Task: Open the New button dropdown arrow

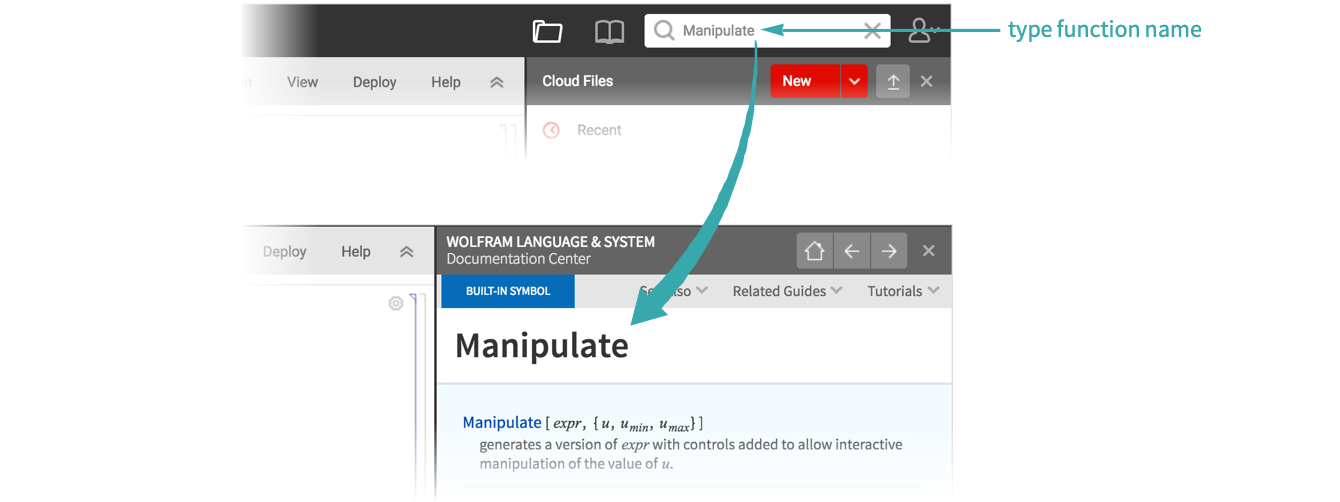Action: [x=854, y=82]
